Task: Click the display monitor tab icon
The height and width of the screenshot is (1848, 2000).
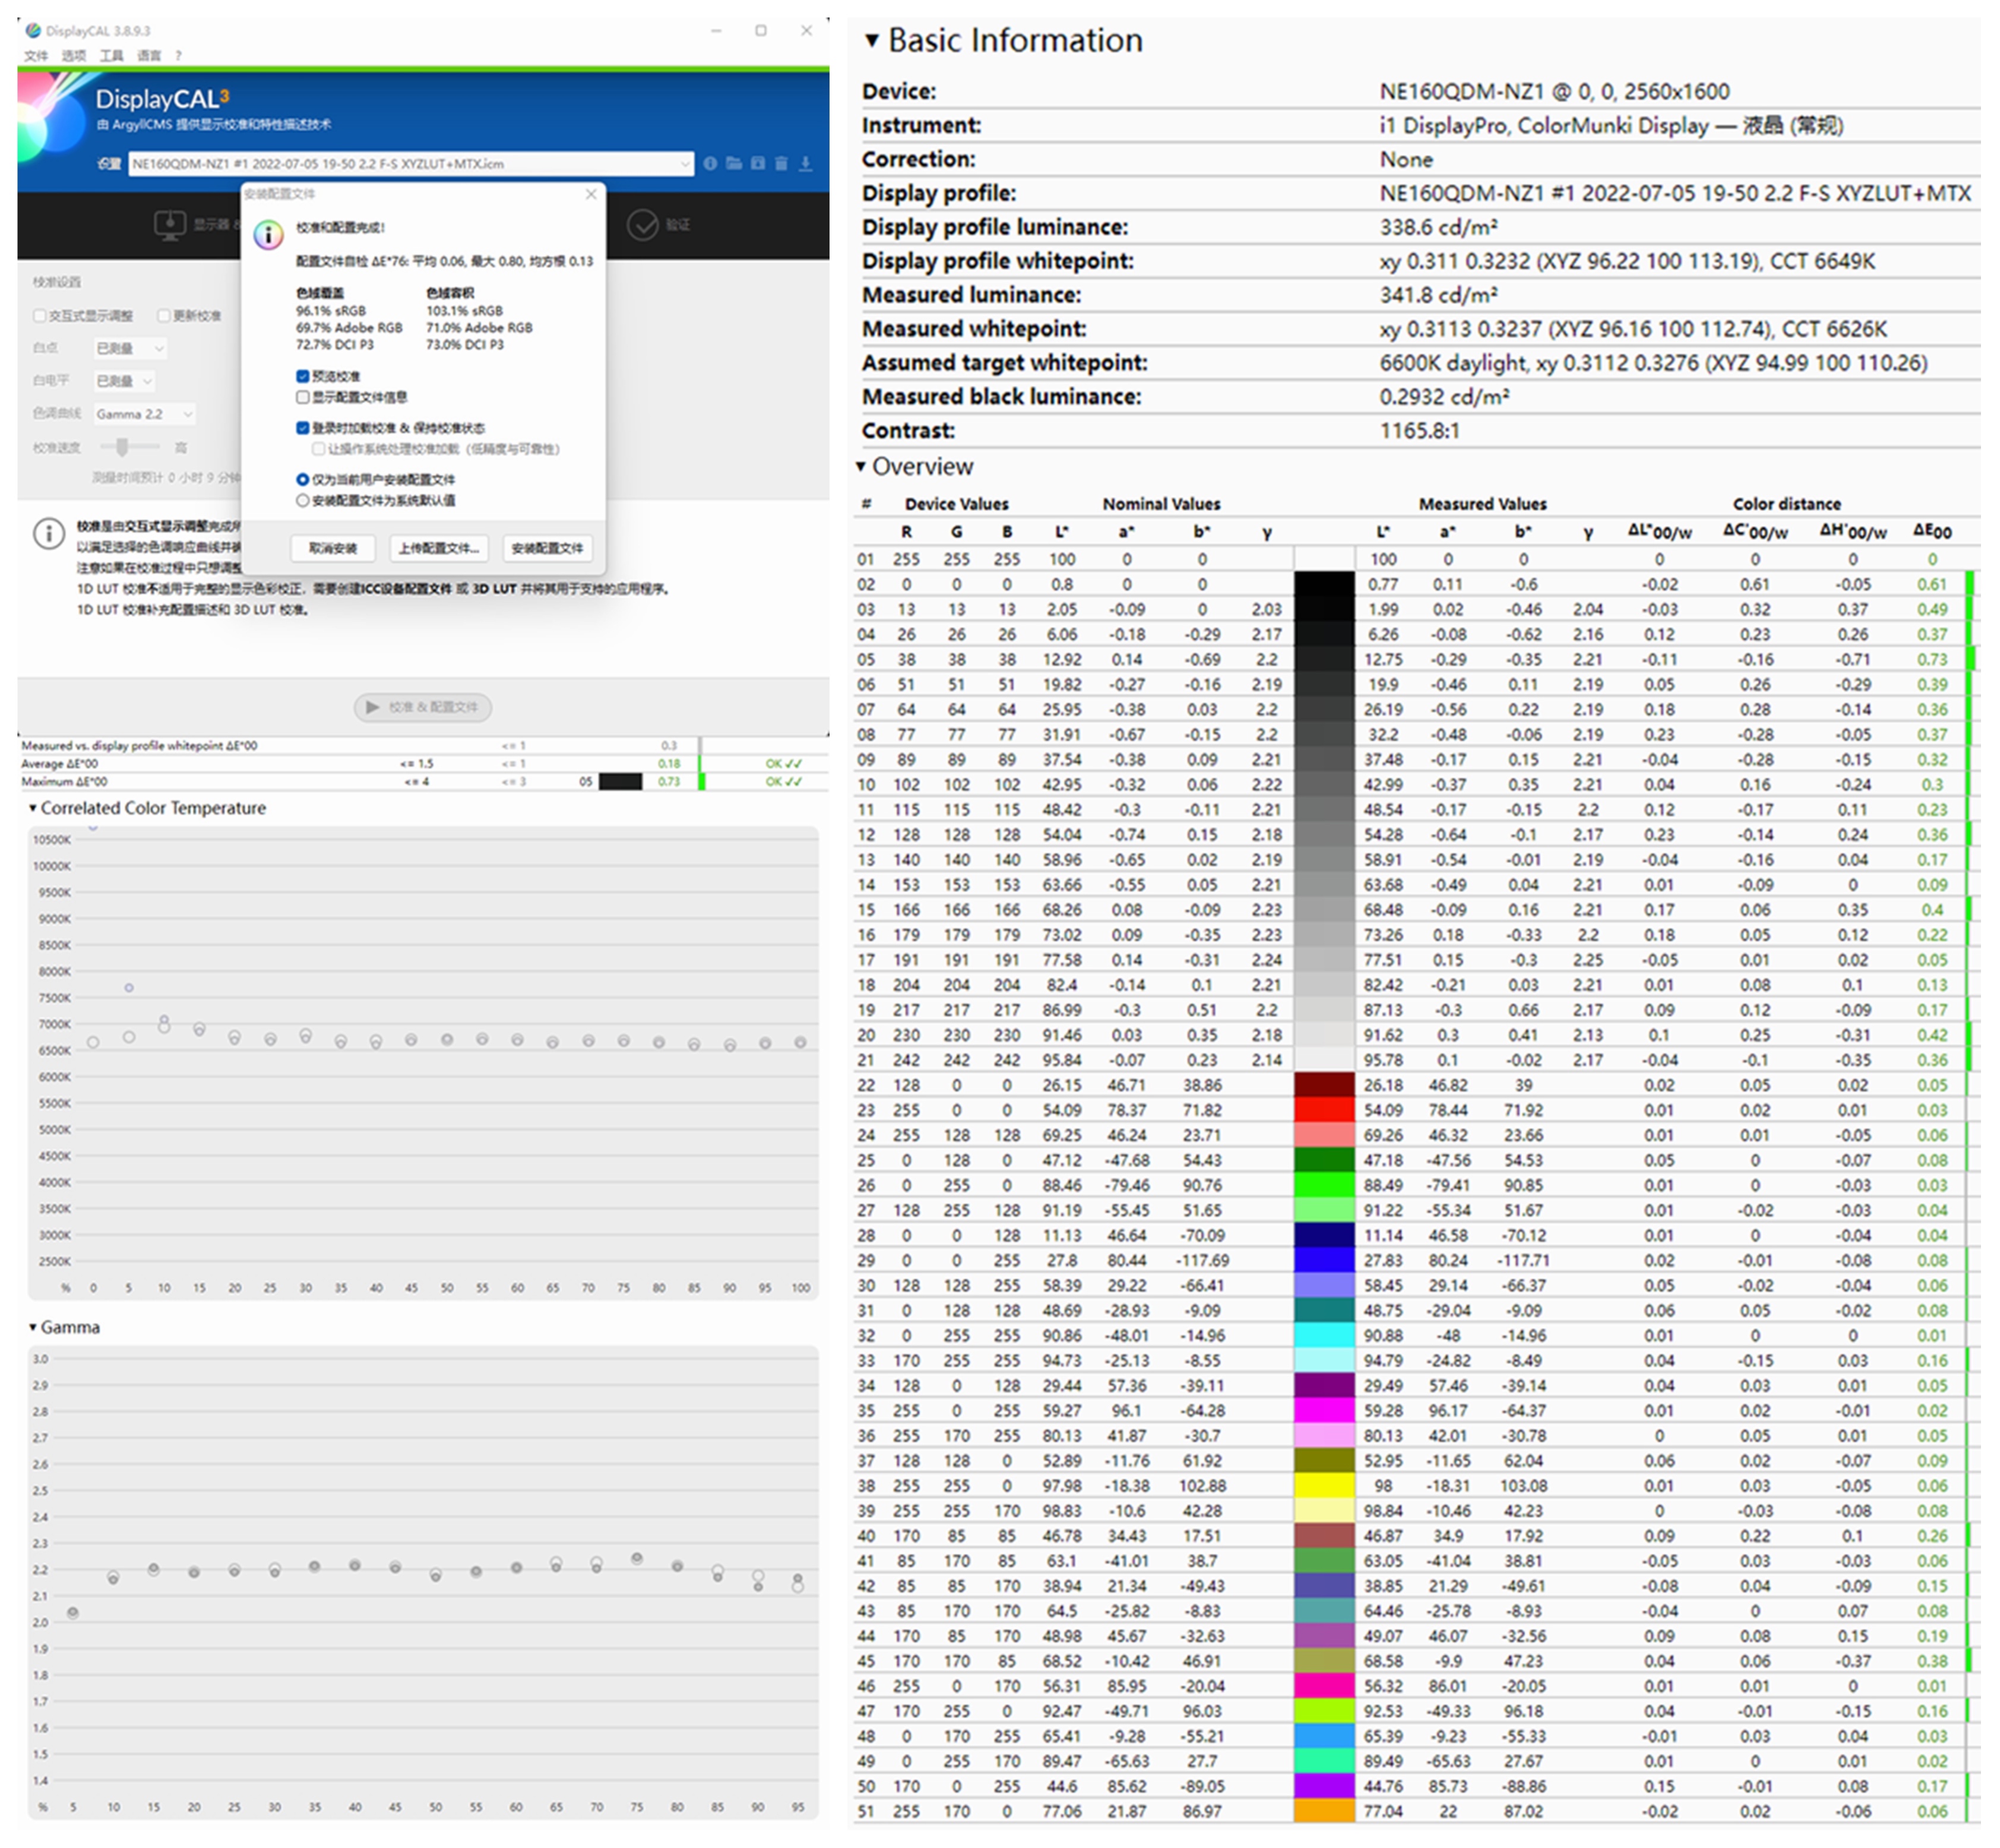Action: click(169, 225)
